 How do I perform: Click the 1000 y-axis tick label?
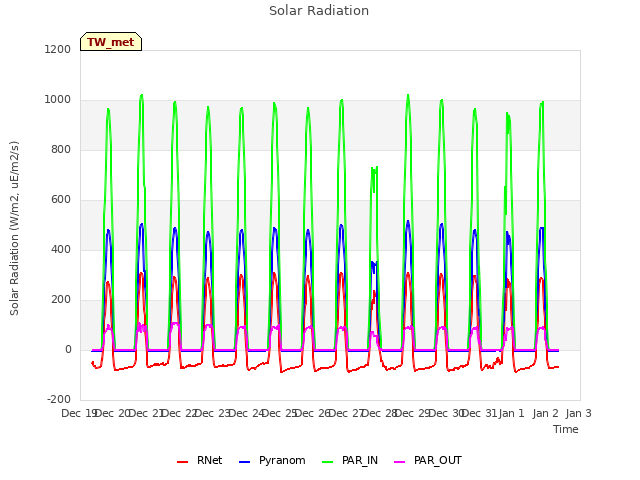coord(58,100)
